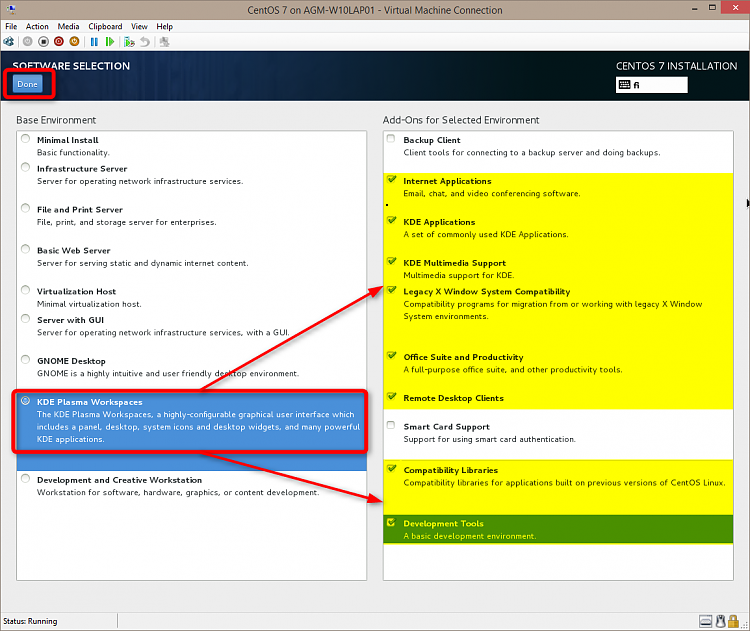The width and height of the screenshot is (750, 631).
Task: Open the View menu
Action: 139,26
